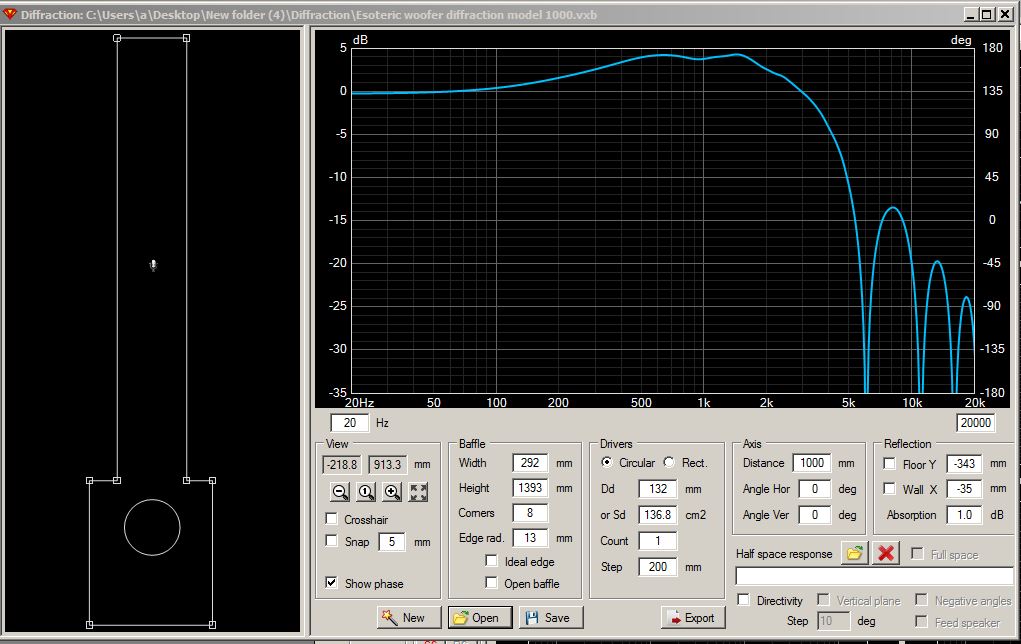Open half space response file via folder icon
This screenshot has width=1021, height=644.
(x=853, y=554)
